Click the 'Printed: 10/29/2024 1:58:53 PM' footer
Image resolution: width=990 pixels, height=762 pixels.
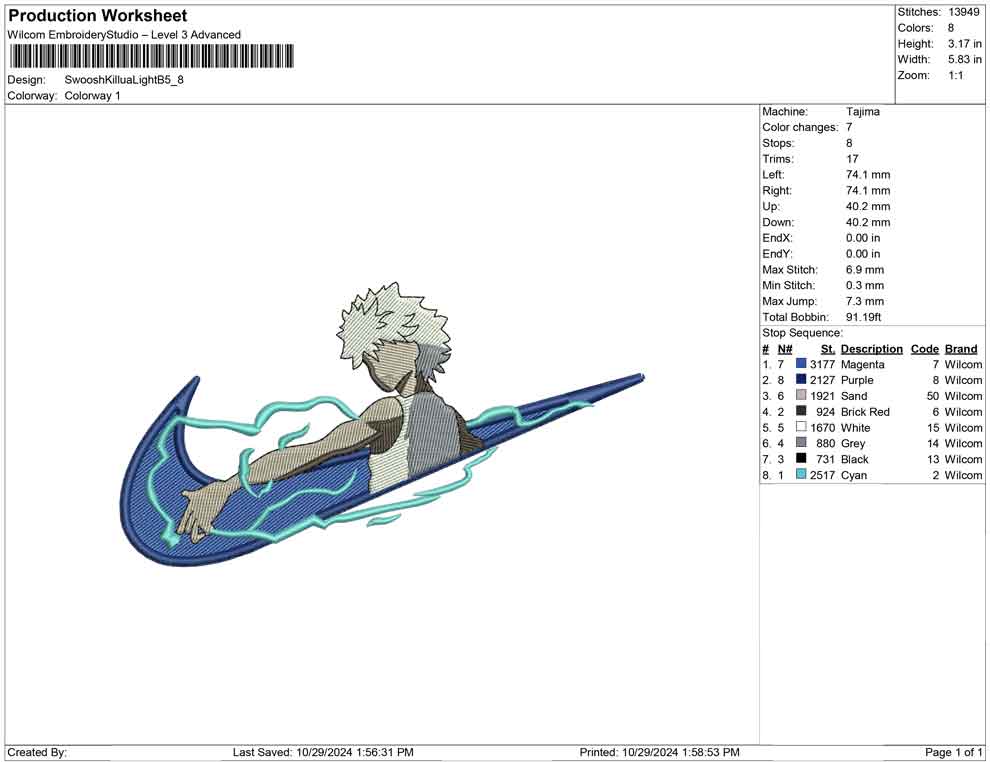click(x=660, y=752)
